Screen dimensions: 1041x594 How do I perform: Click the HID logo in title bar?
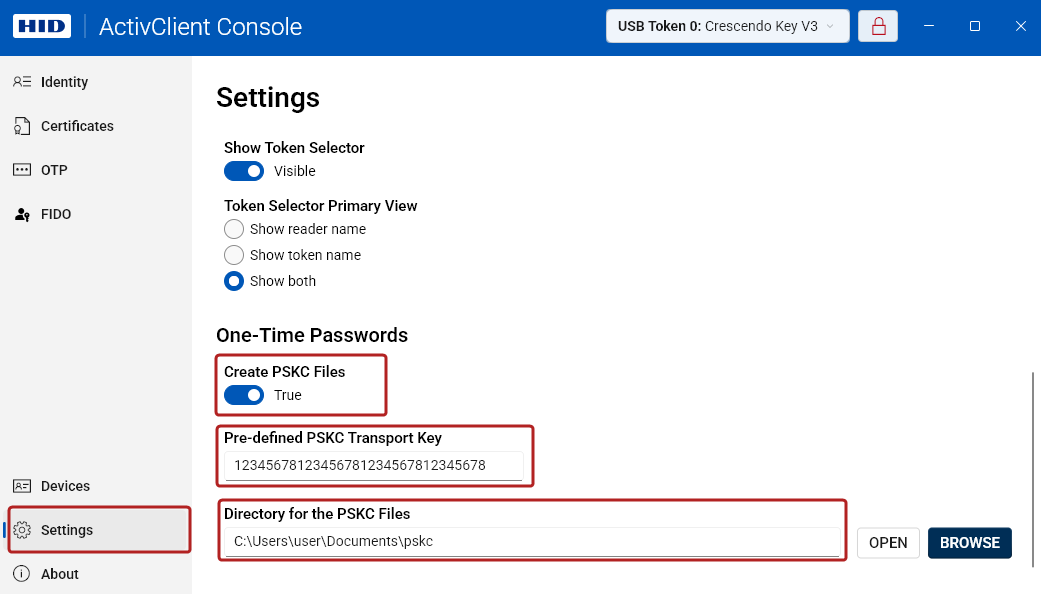tap(40, 27)
